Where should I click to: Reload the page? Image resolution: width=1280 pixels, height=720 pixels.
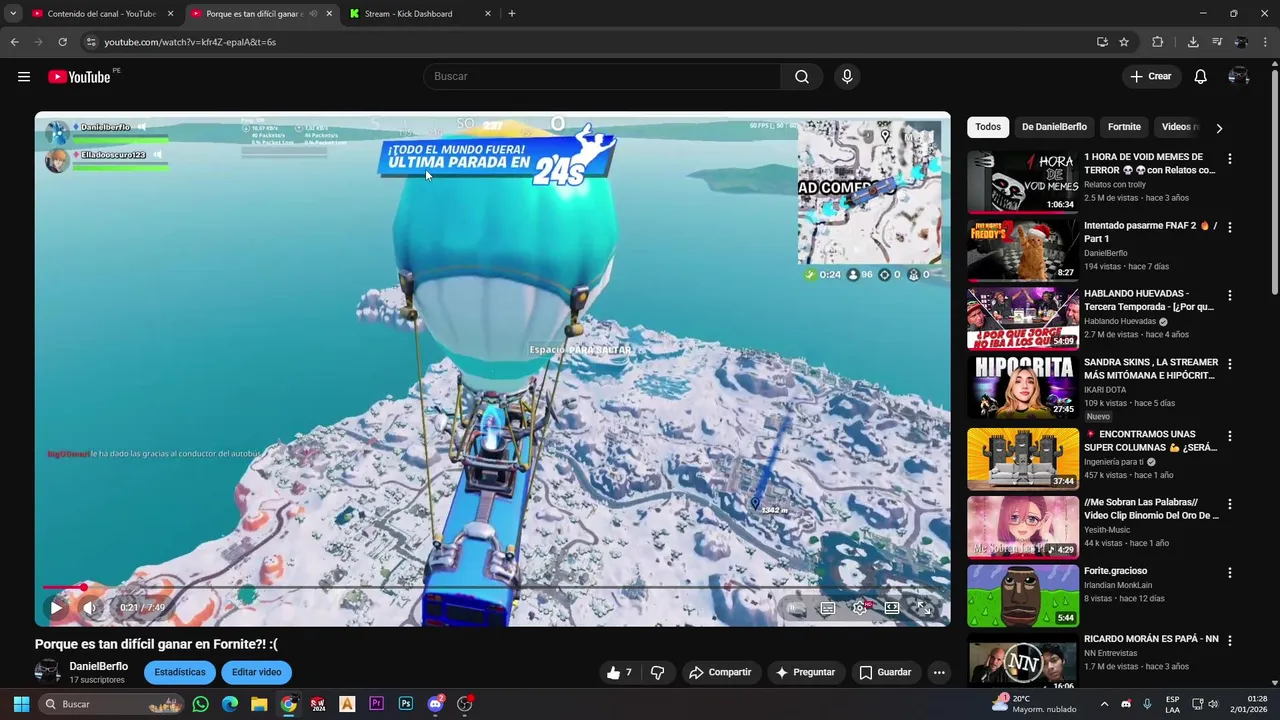click(x=62, y=42)
